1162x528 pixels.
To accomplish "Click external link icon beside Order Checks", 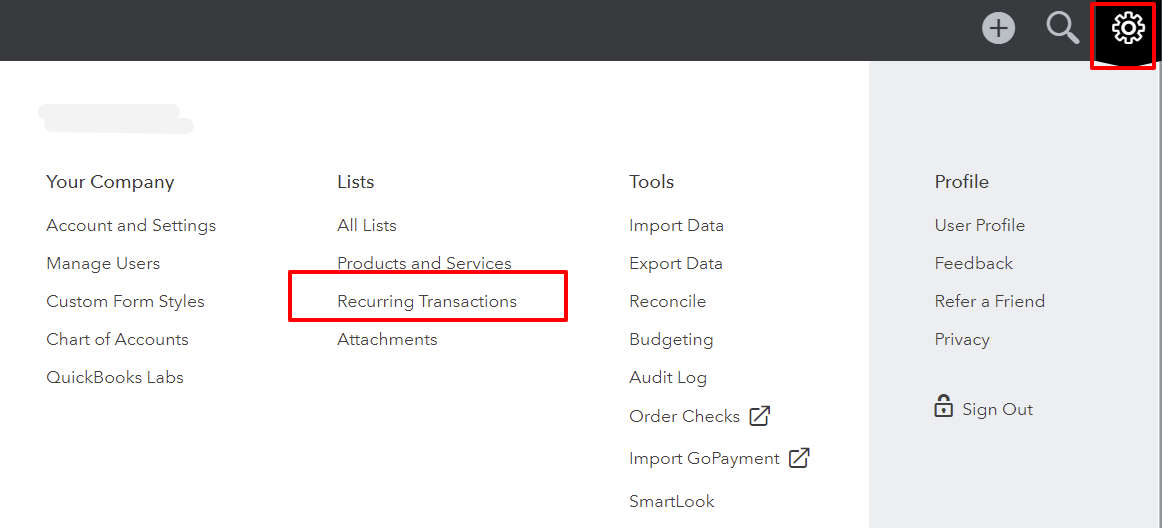I will click(x=760, y=416).
